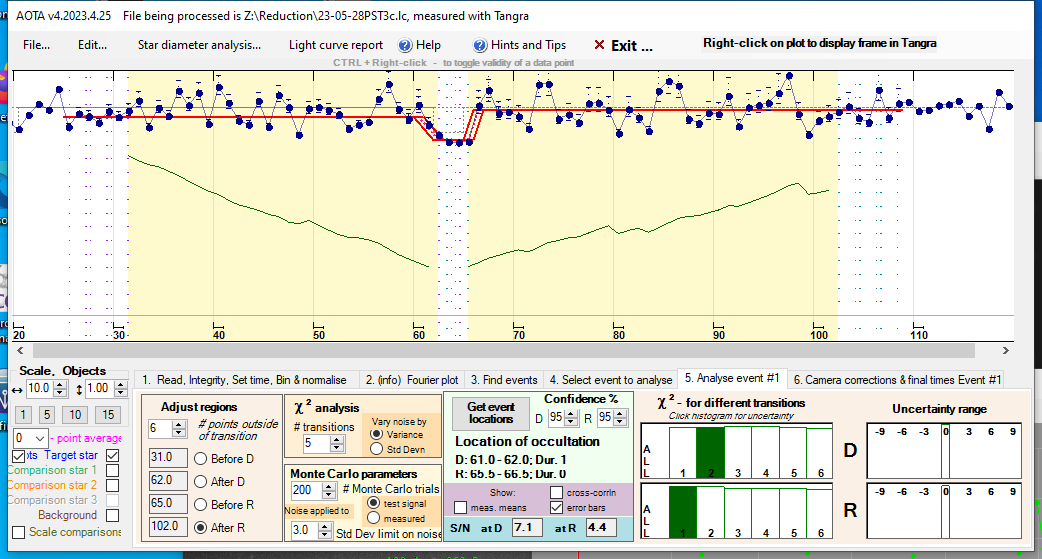
Task: Increase the D confidence percentage
Action: coord(572,414)
